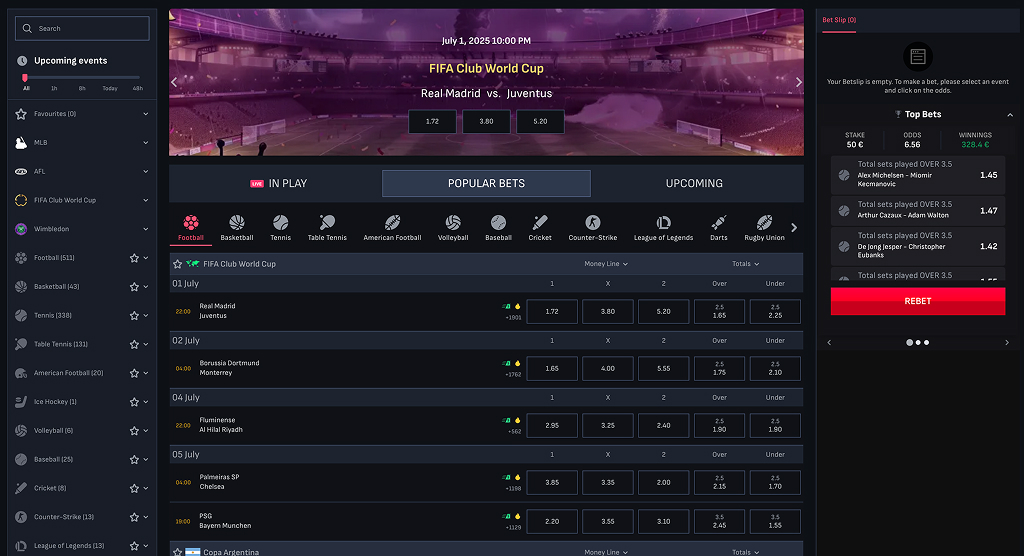Select the Table Tennis sport icon

click(x=327, y=223)
